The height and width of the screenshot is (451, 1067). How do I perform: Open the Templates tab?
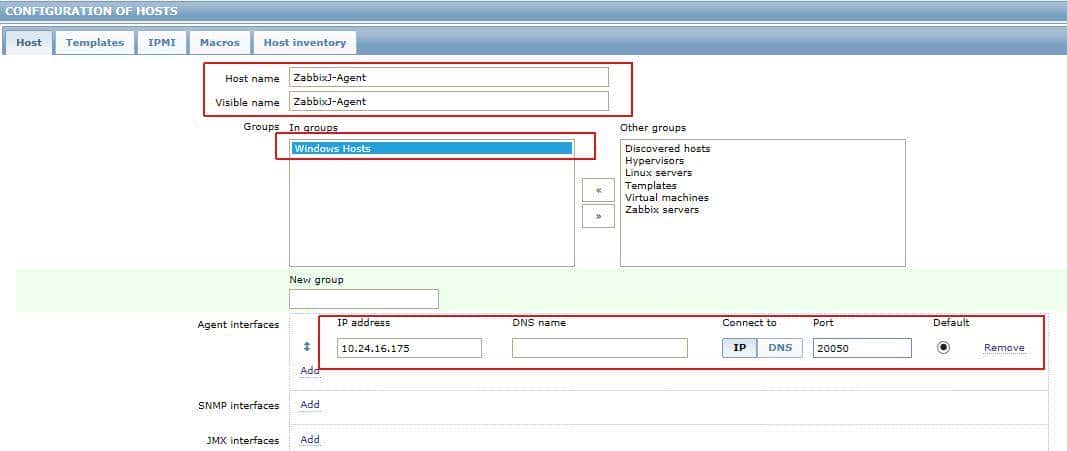tap(95, 42)
